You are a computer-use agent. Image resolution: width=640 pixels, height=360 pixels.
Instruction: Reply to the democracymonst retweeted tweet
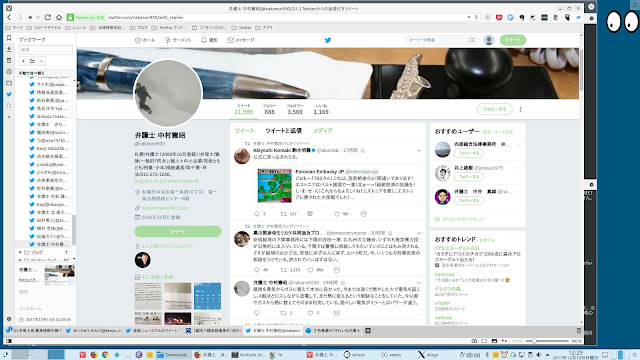click(x=256, y=270)
